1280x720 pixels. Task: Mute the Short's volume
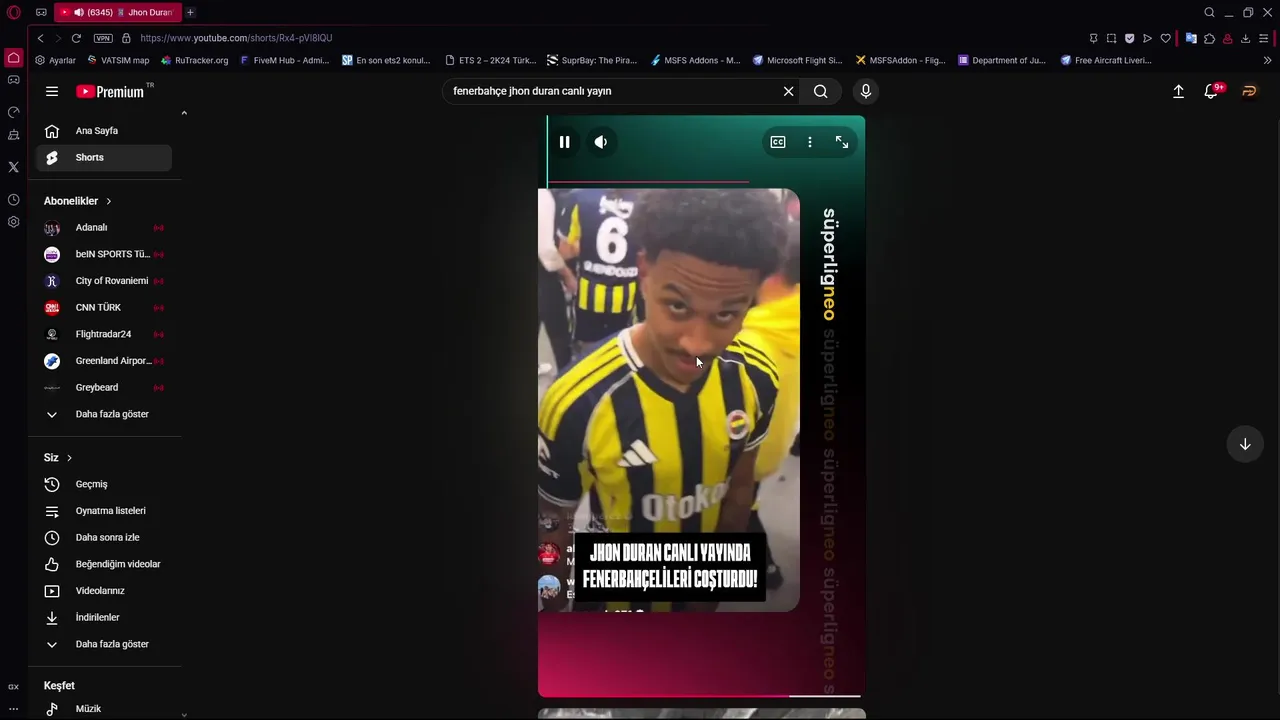click(601, 142)
